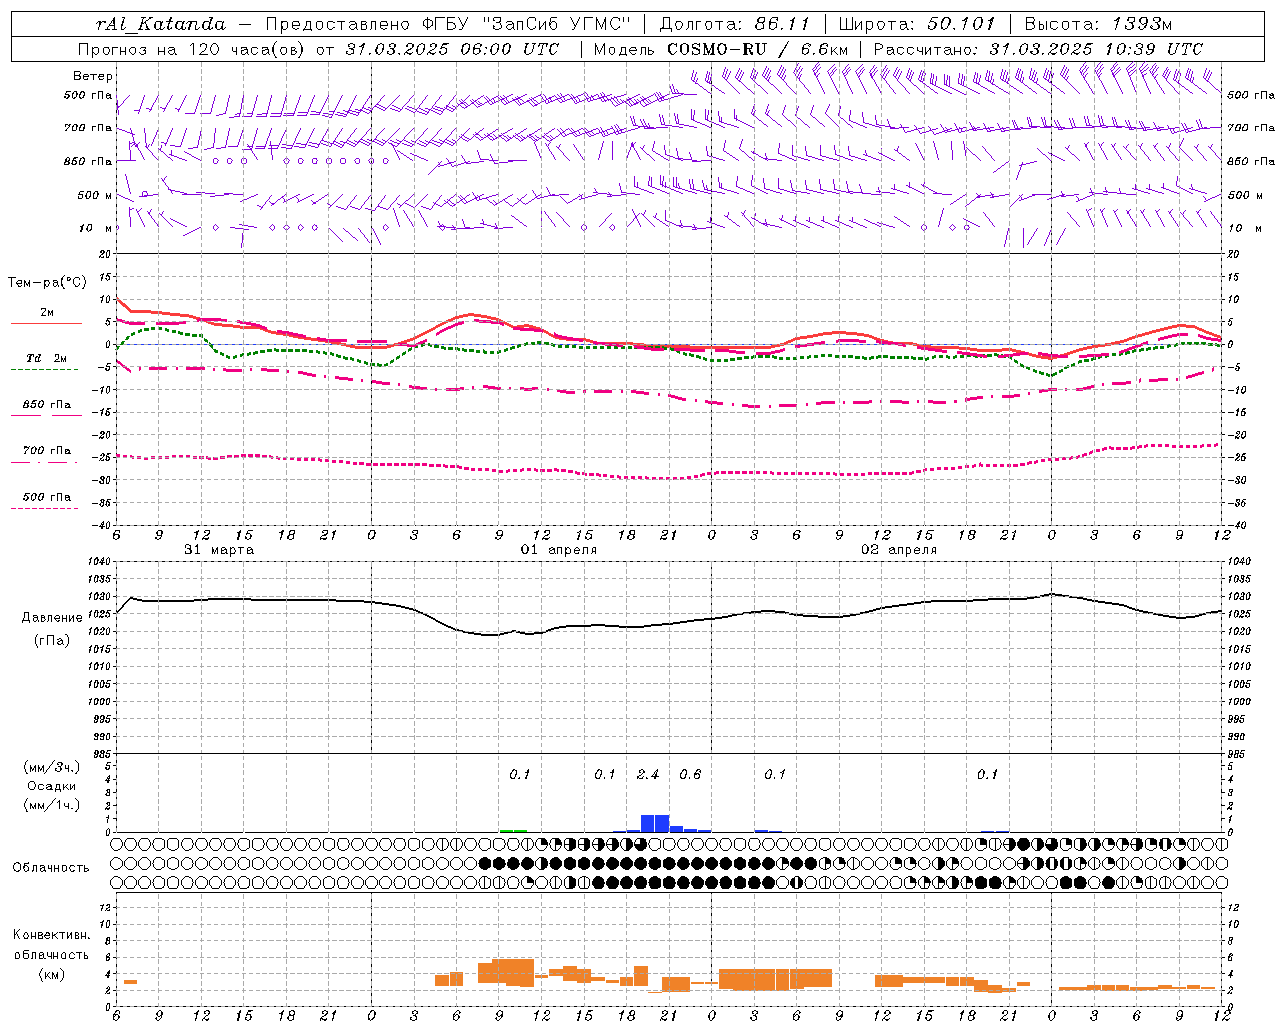Click the 0.6 precipitation amount
The image size is (1280, 1024).
click(690, 774)
